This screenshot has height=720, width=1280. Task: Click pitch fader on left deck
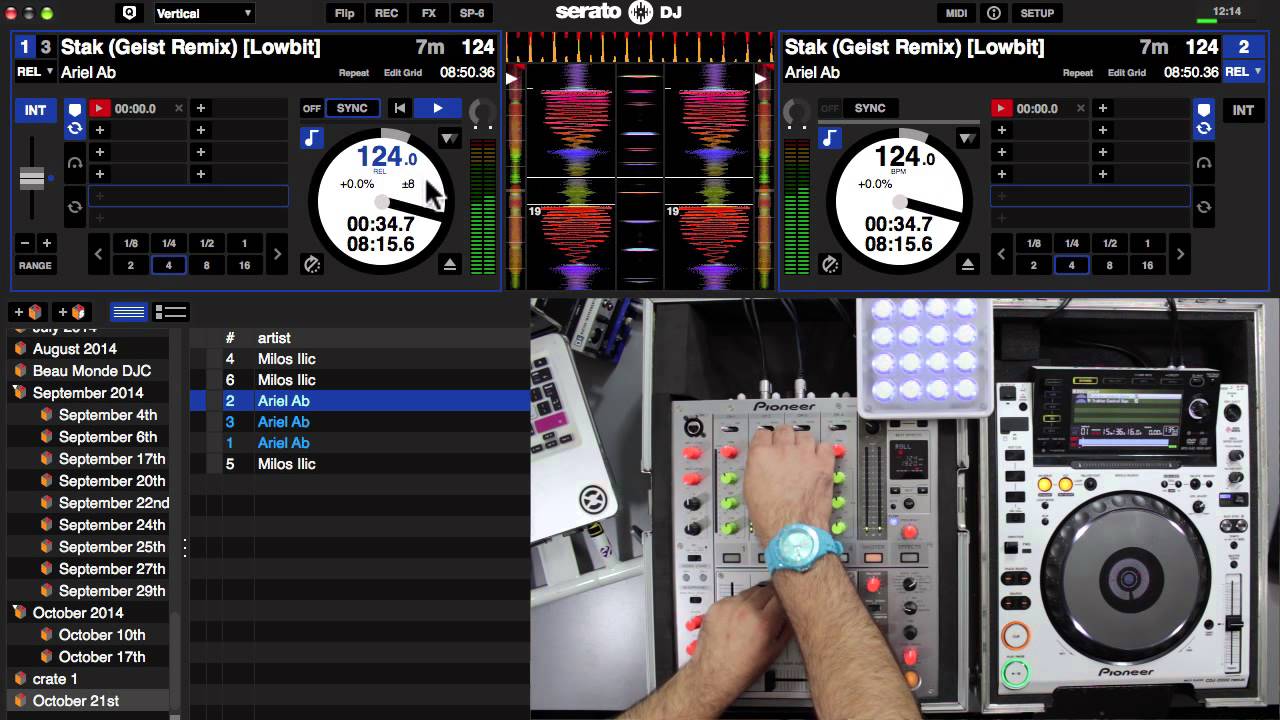[x=32, y=179]
